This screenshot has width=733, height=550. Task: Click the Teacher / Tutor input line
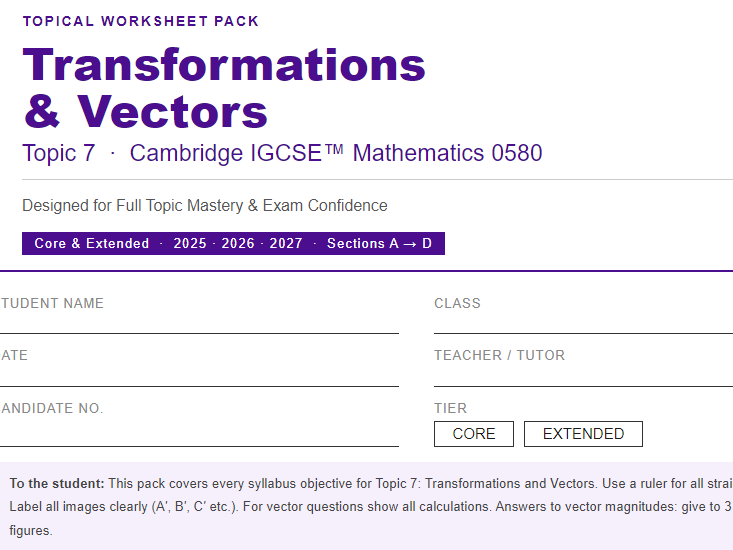[583, 377]
